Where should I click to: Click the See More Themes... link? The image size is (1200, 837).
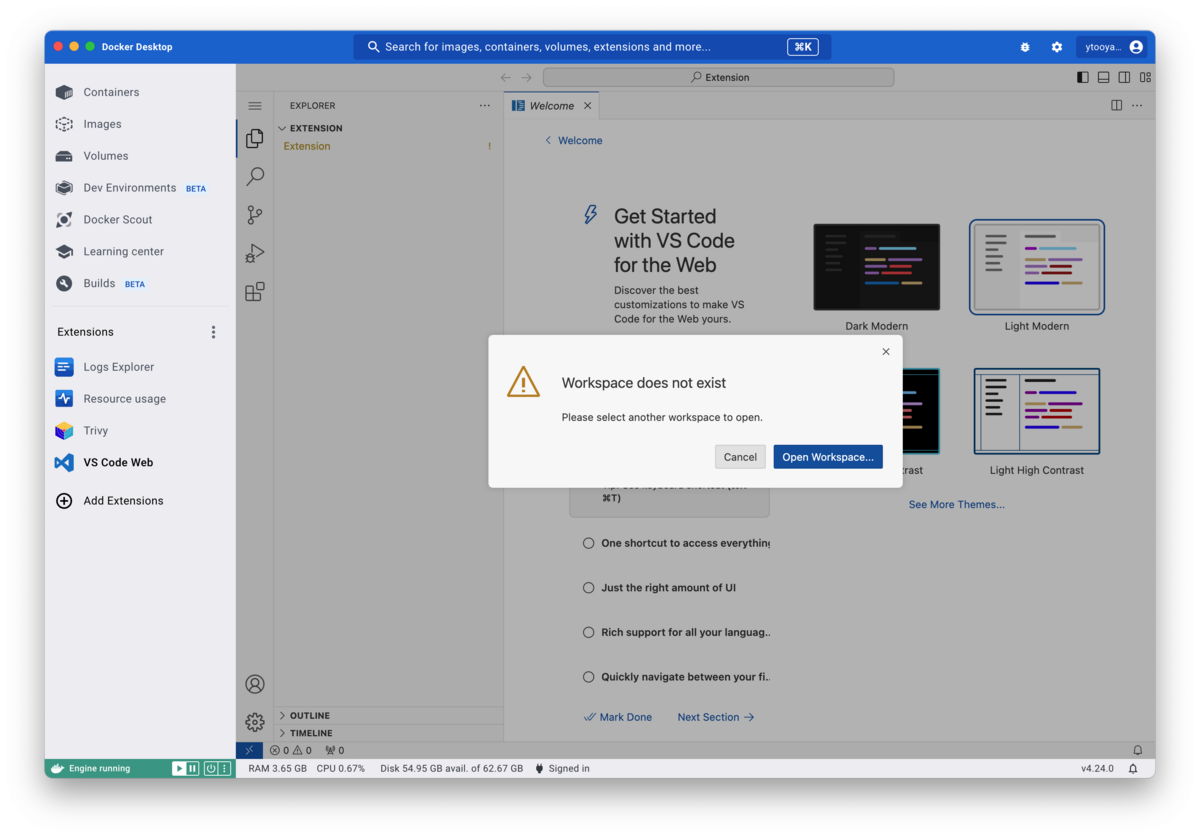pos(957,505)
